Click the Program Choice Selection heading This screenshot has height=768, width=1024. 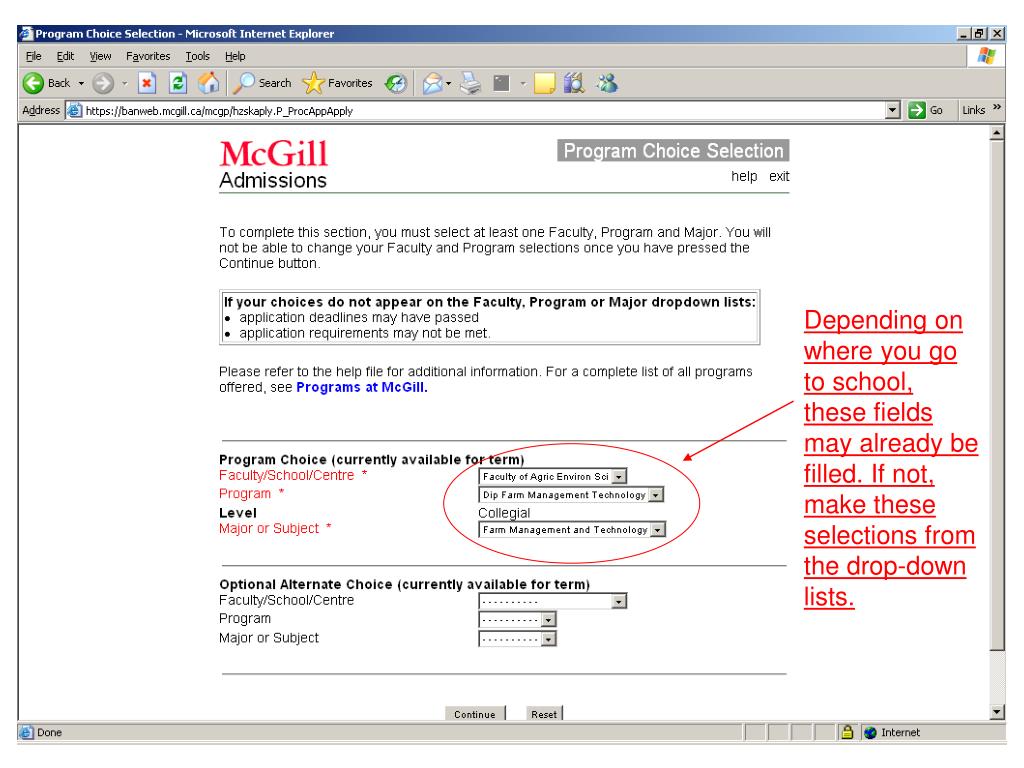tap(673, 150)
